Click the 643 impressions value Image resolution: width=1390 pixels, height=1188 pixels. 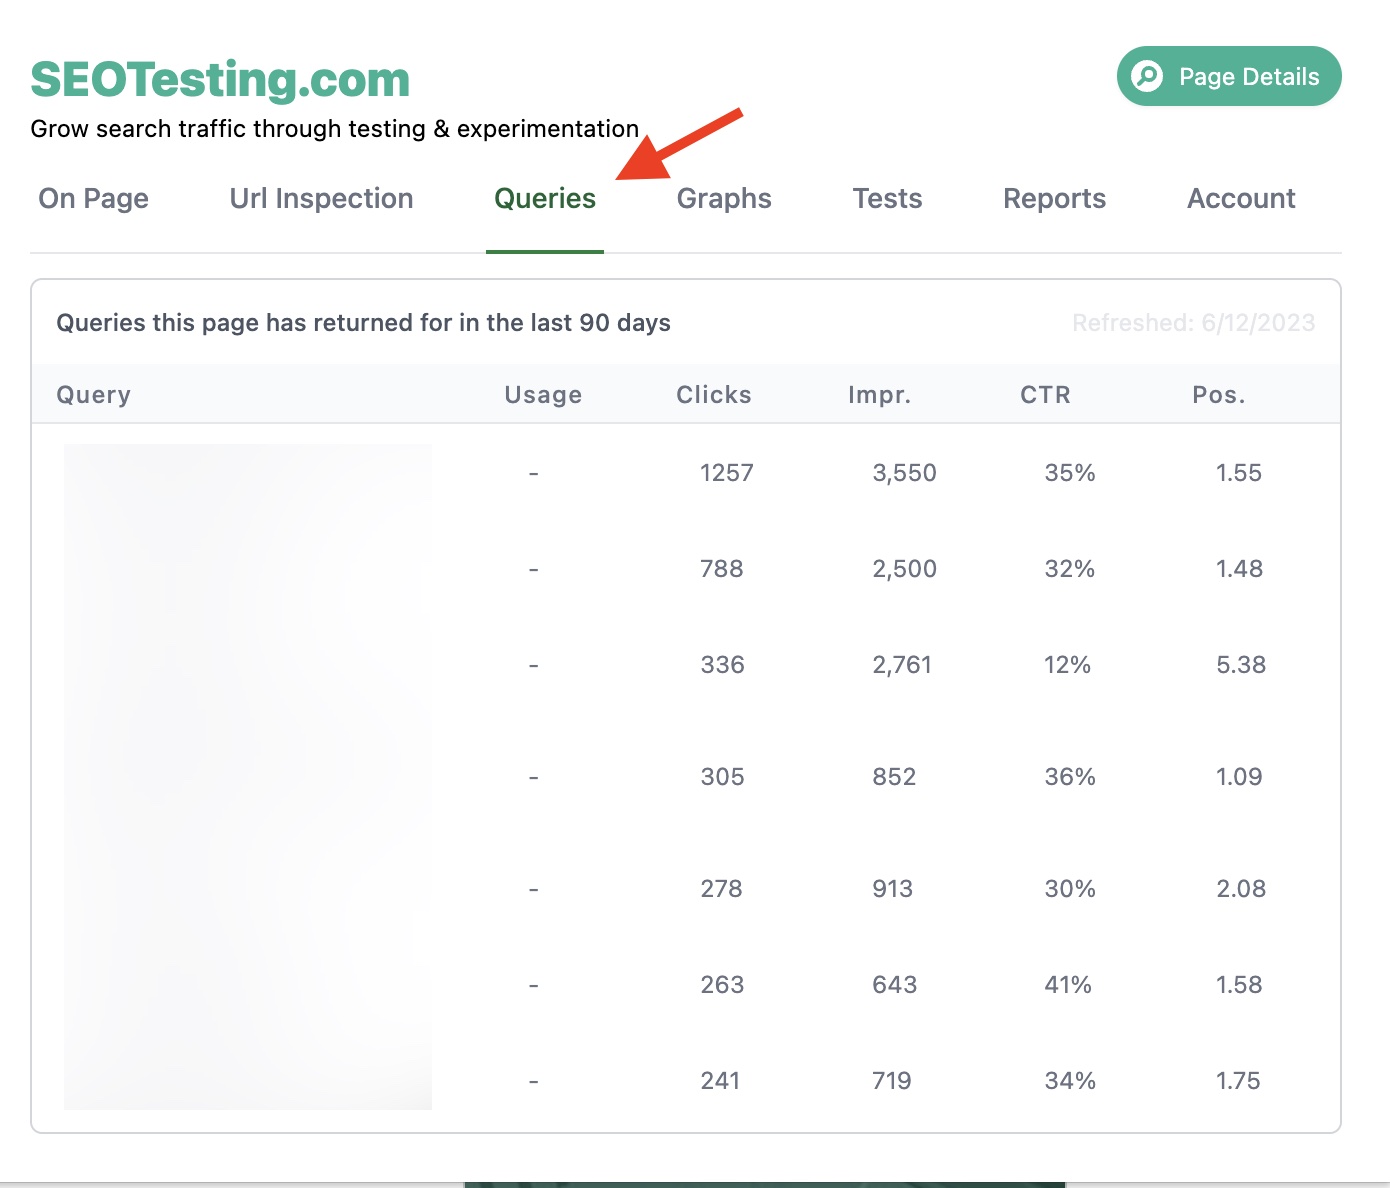[x=895, y=985]
